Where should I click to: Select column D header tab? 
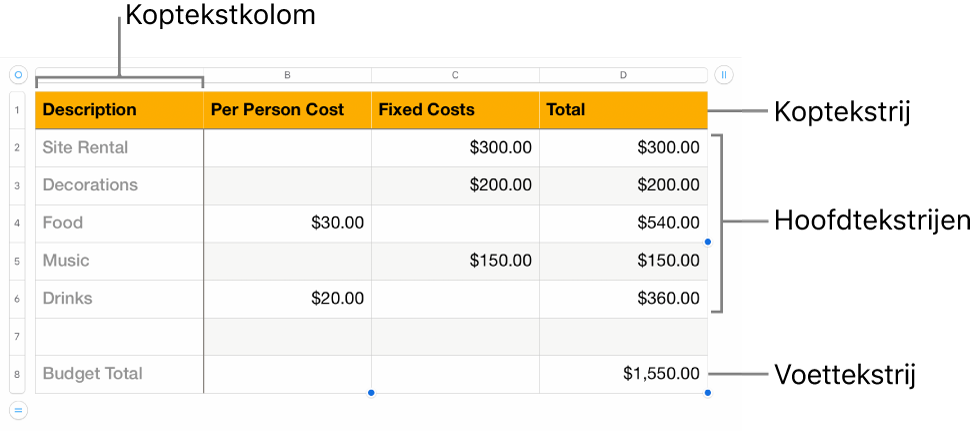[623, 75]
